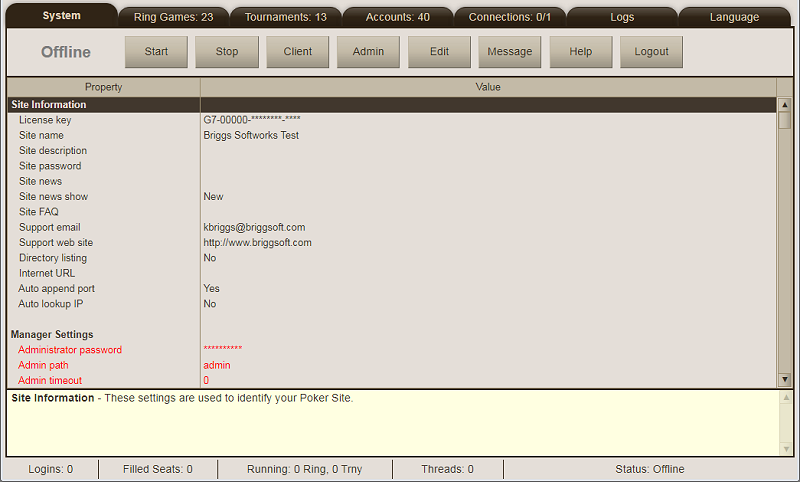Click the scroll down arrow of property list
This screenshot has width=800, height=482.
point(784,379)
